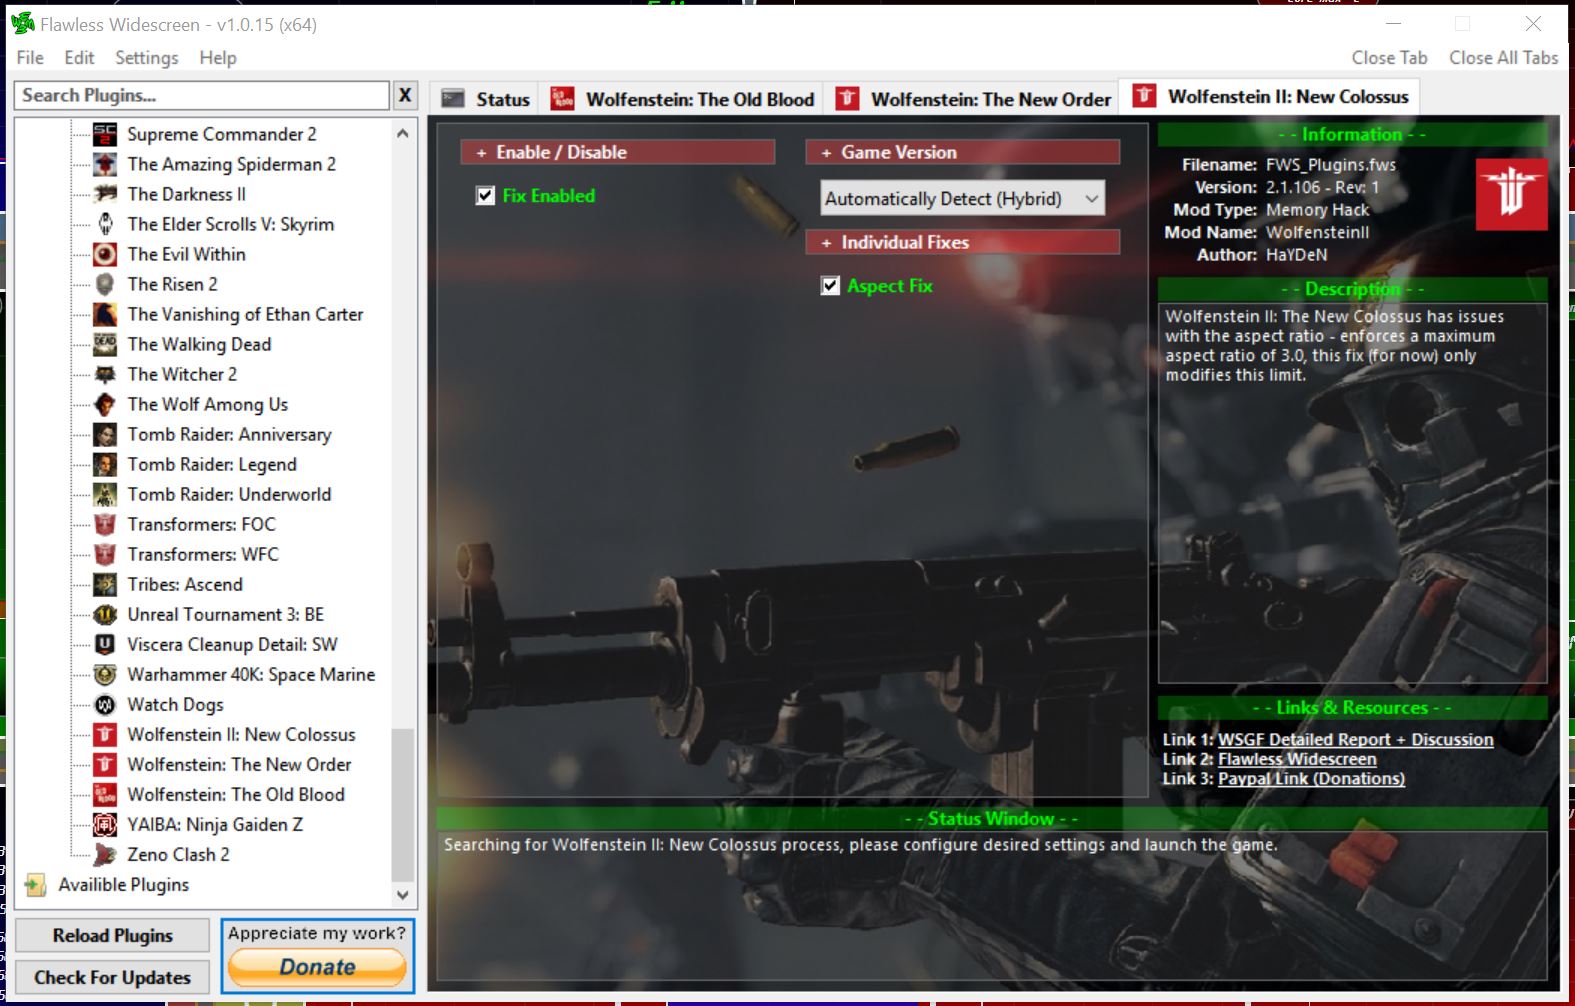Open the Paypal Link (Donations)

1311,779
